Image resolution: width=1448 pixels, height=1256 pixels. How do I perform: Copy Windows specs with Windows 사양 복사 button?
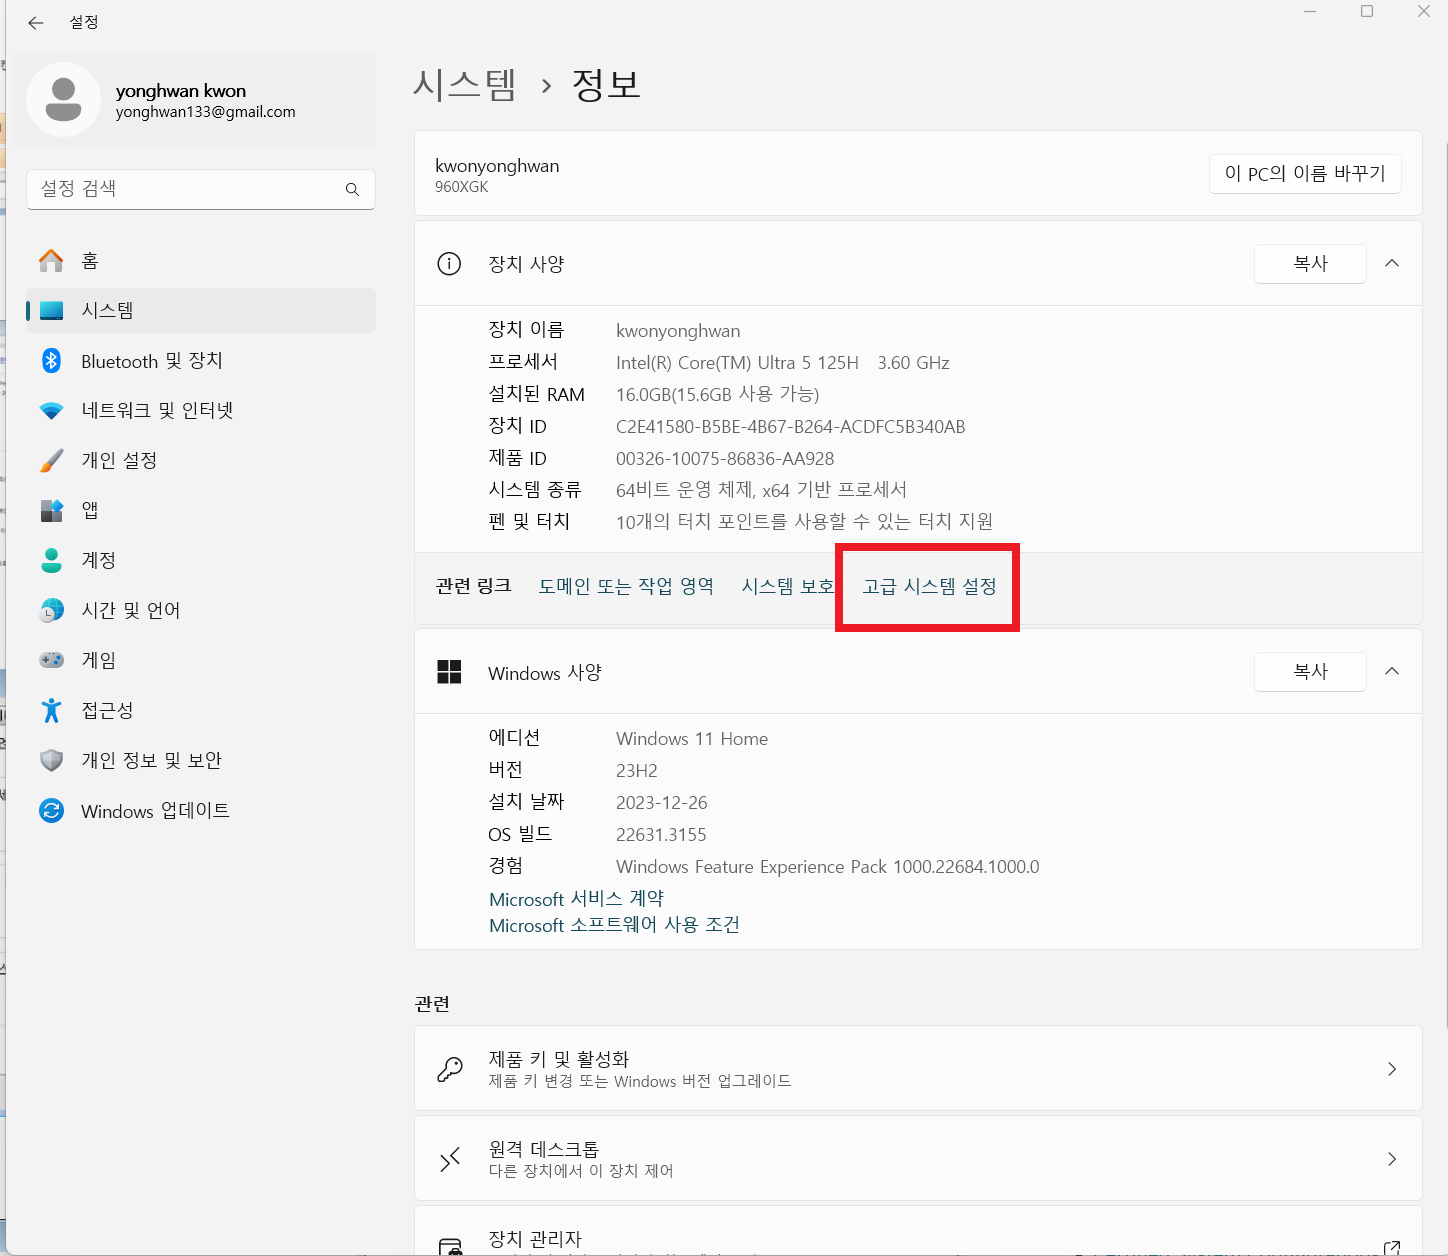1310,671
